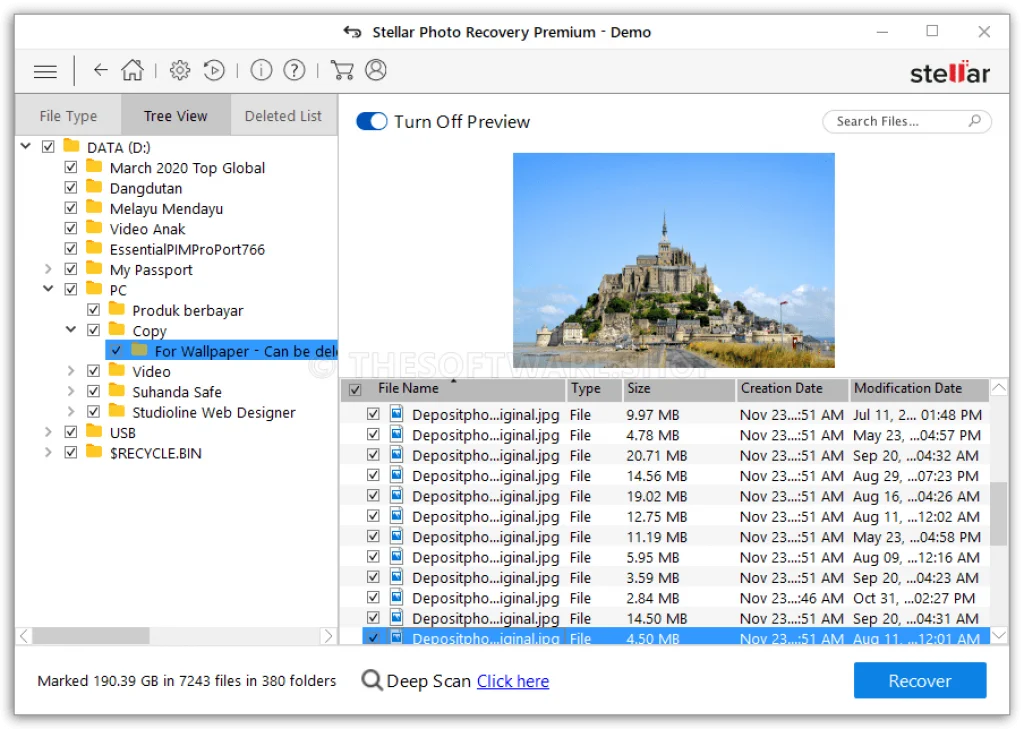Click the castle preview image
Screen dimensions: 1024x729
(x=673, y=260)
